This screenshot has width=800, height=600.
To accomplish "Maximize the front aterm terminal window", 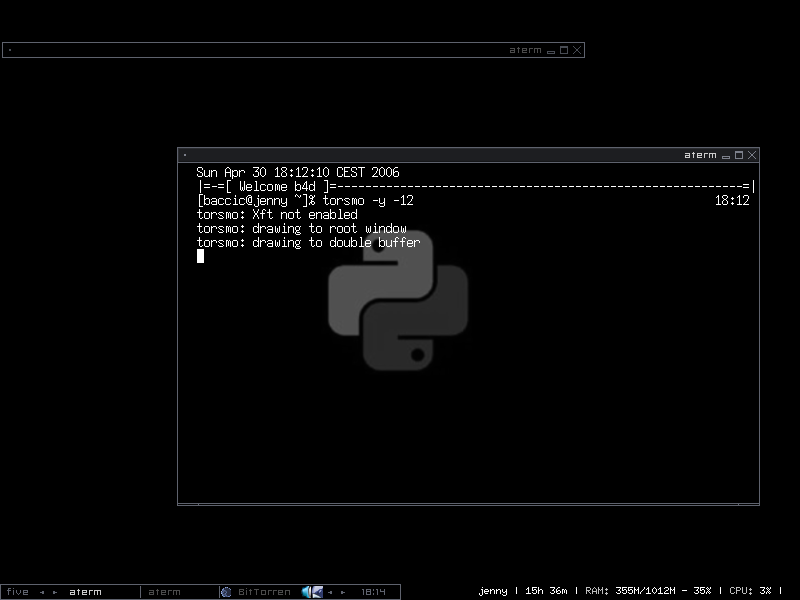I will coord(739,155).
